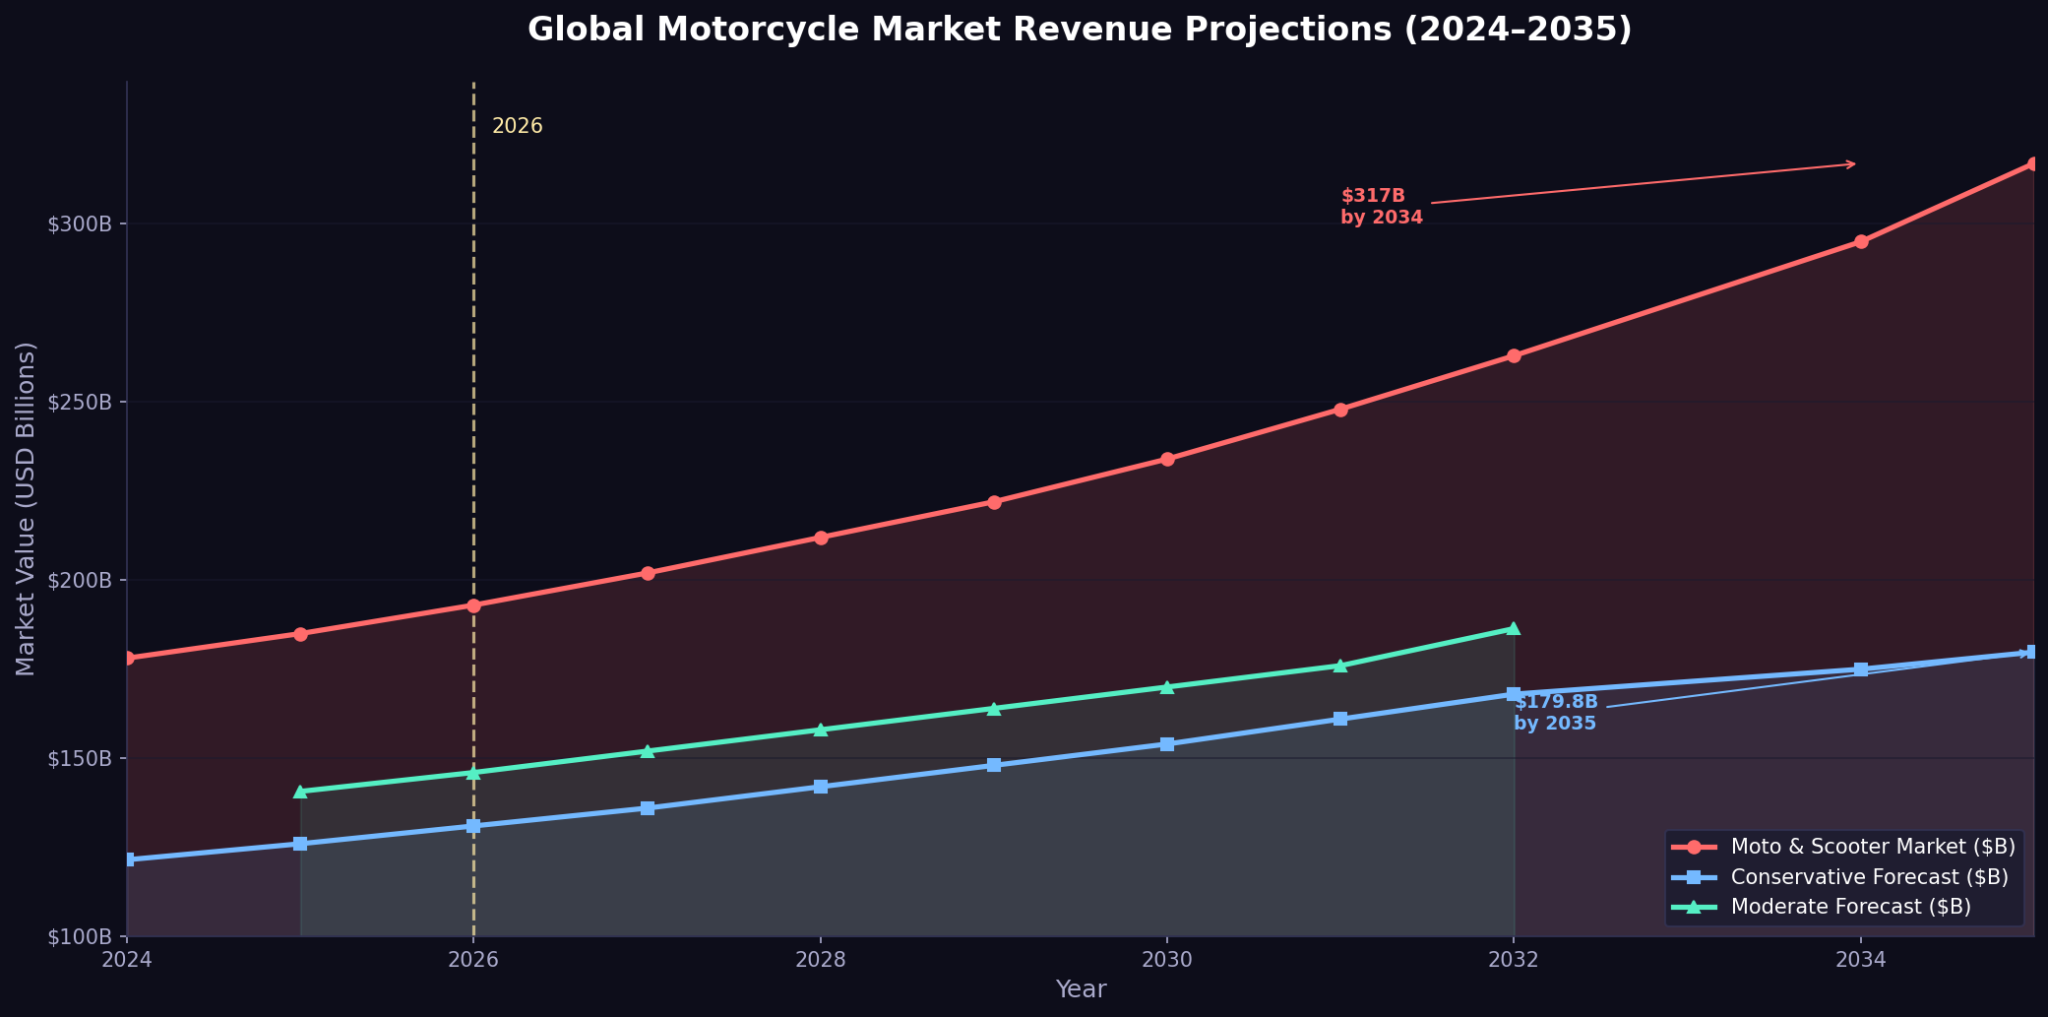
Task: Click the chart title Global Motorcycle Market Revenue Projections
Action: 1080,29
